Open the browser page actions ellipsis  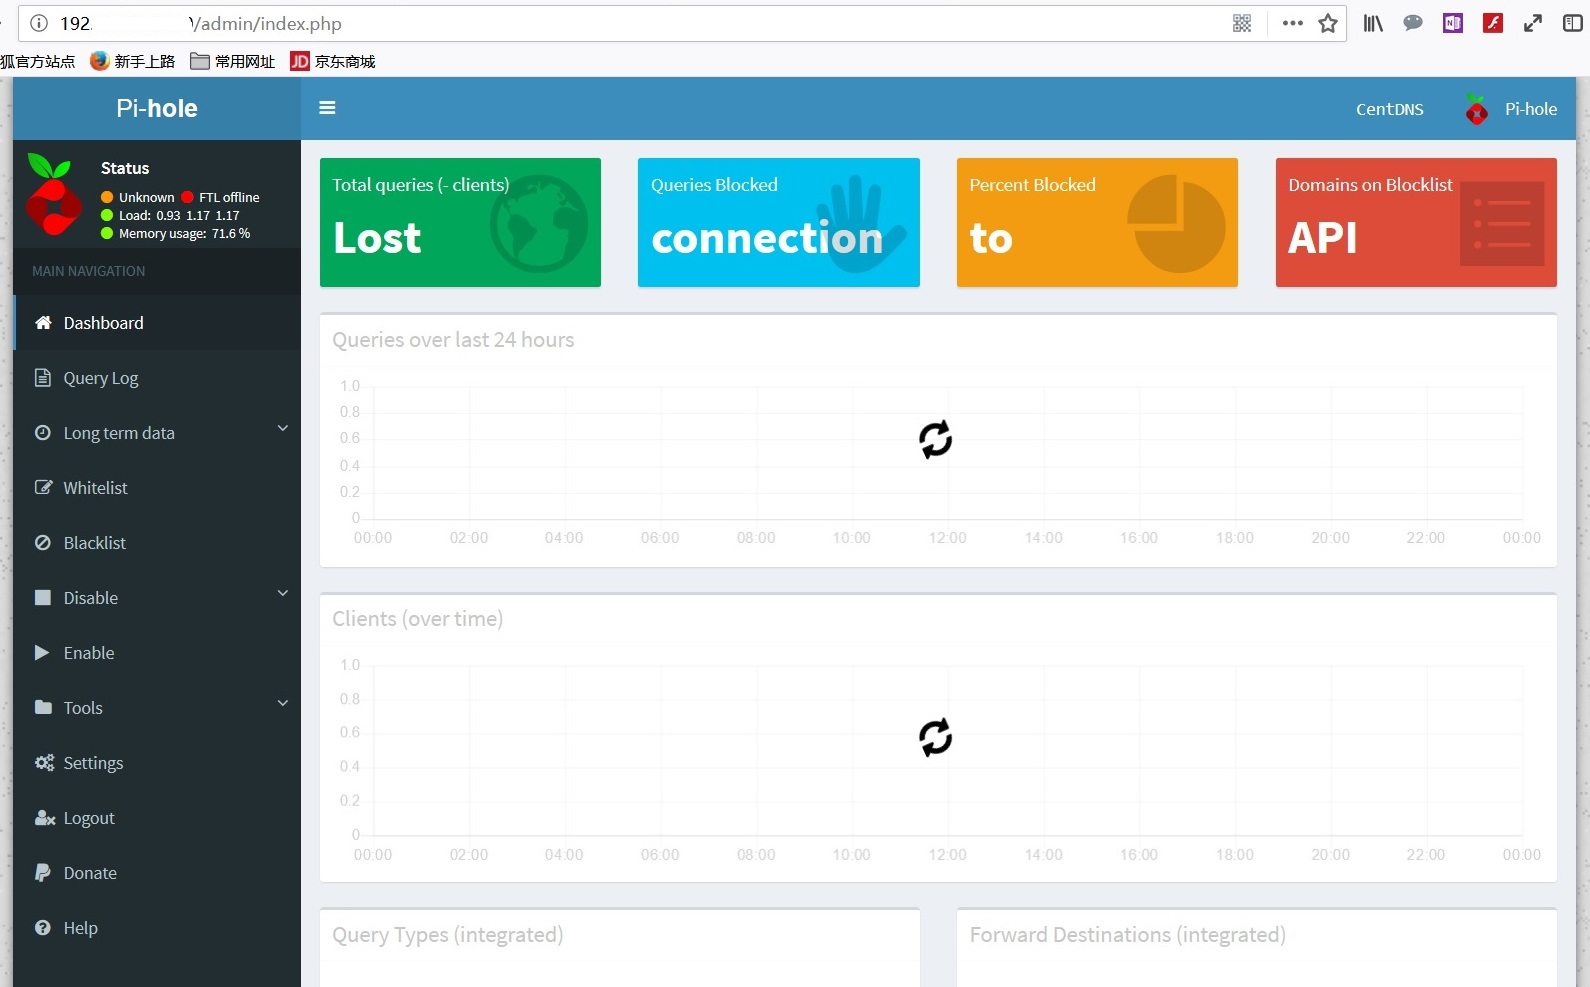click(x=1292, y=23)
